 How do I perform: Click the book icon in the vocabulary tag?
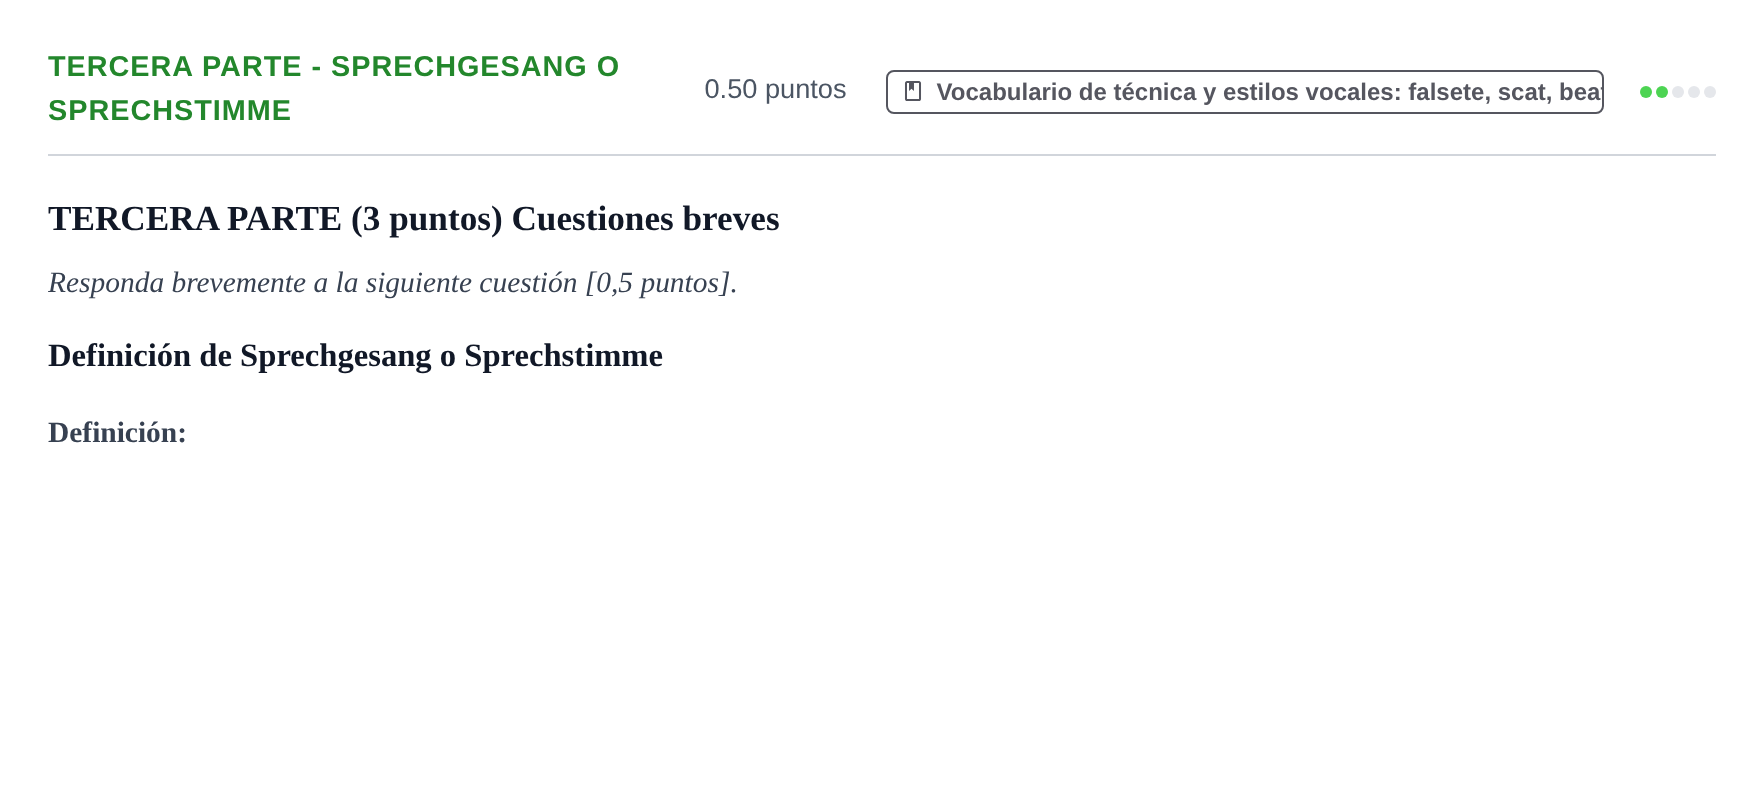[913, 92]
